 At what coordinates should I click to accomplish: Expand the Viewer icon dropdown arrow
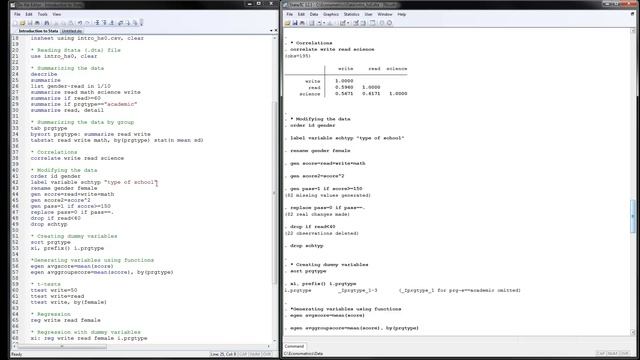[x=324, y=23]
